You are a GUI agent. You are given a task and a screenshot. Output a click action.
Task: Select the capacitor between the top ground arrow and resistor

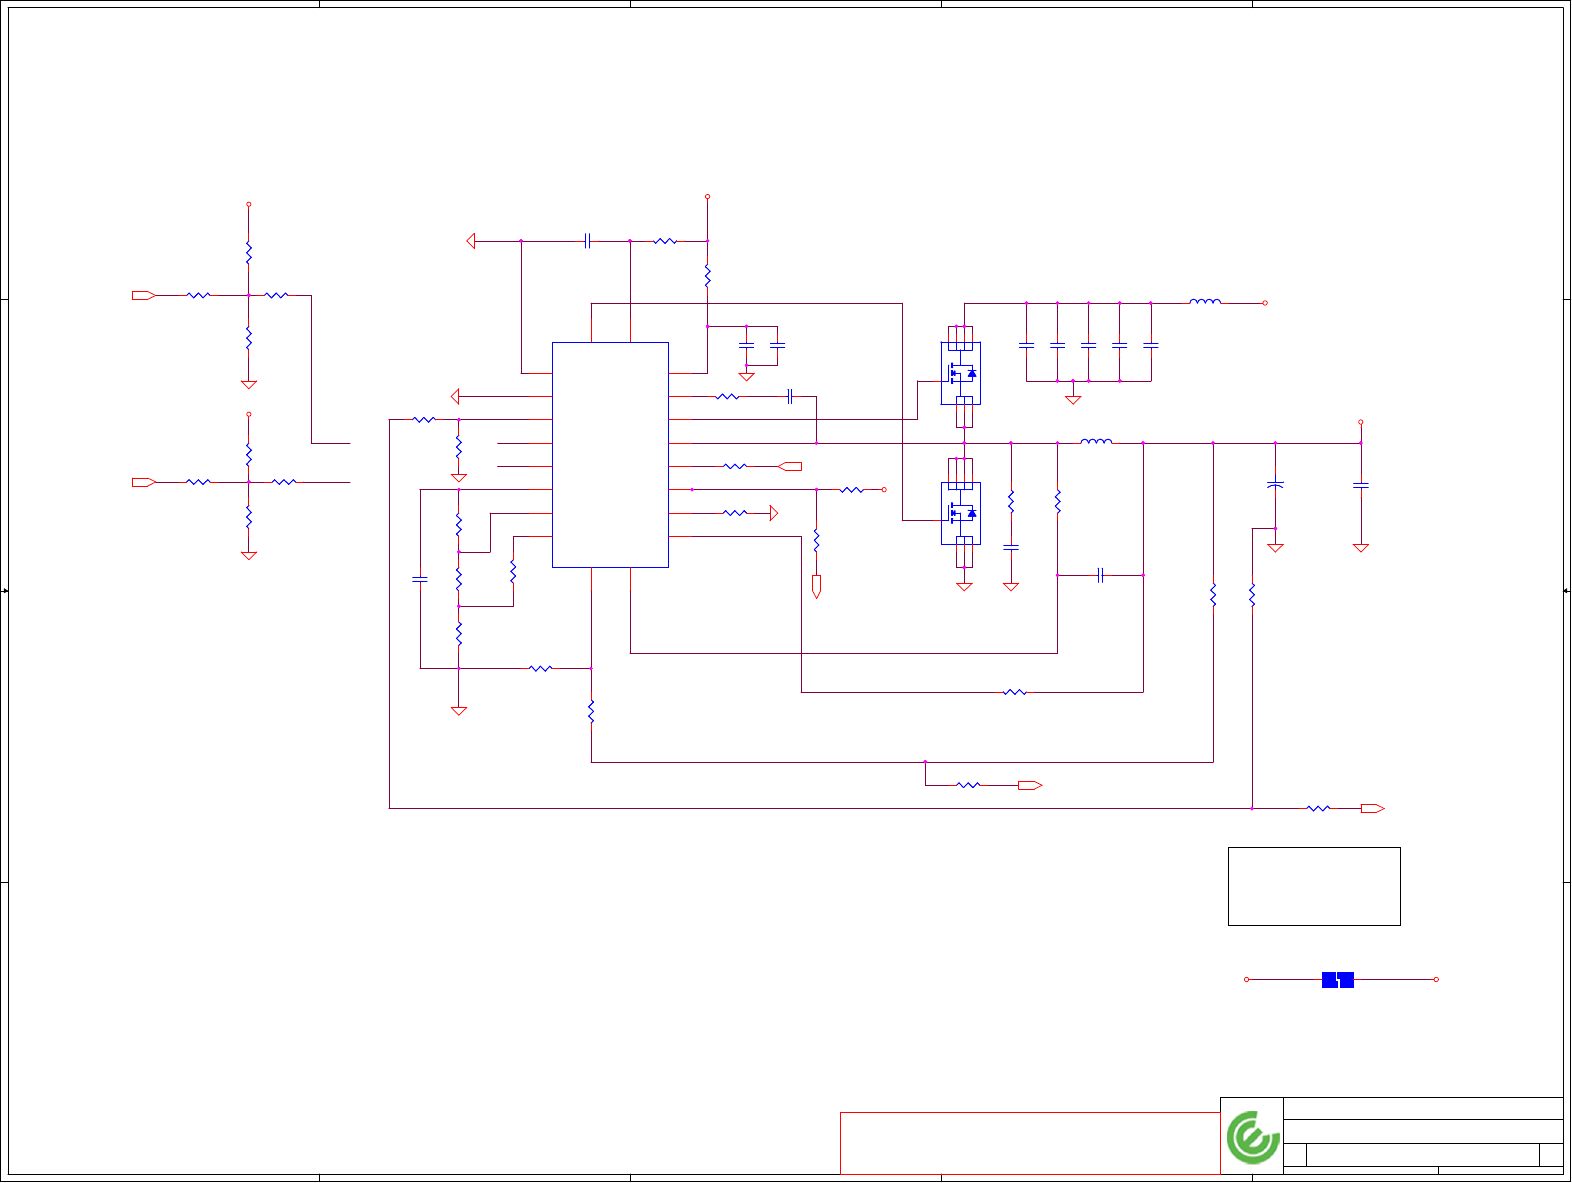(588, 241)
